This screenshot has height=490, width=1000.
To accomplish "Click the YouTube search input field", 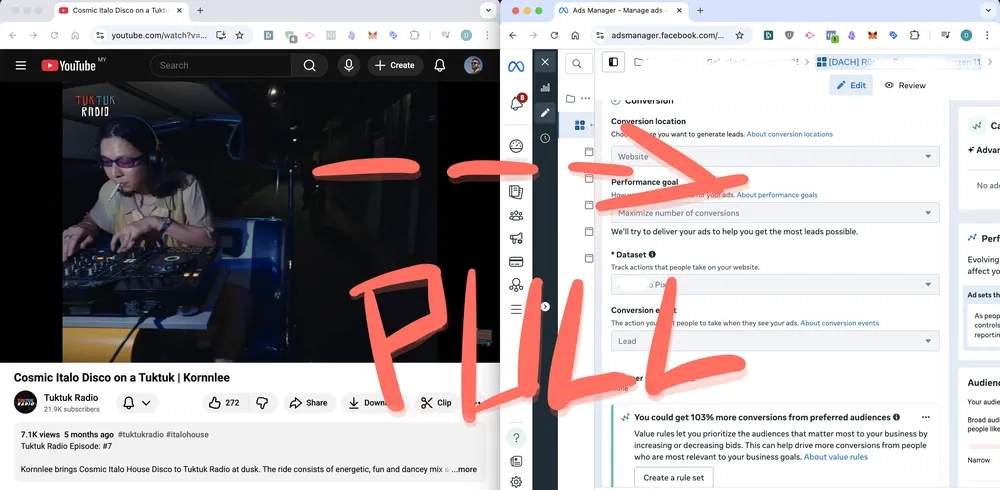I will 220,66.
